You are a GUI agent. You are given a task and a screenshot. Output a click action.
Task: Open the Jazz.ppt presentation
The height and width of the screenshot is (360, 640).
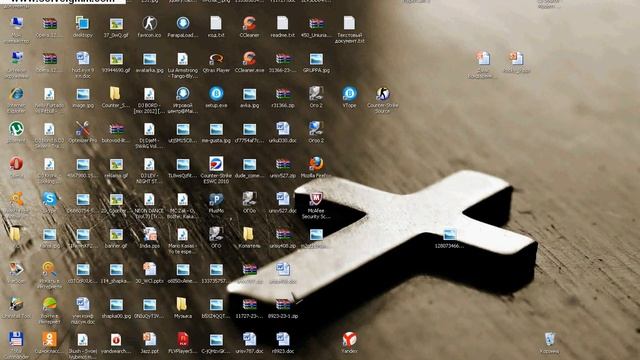[149, 340]
